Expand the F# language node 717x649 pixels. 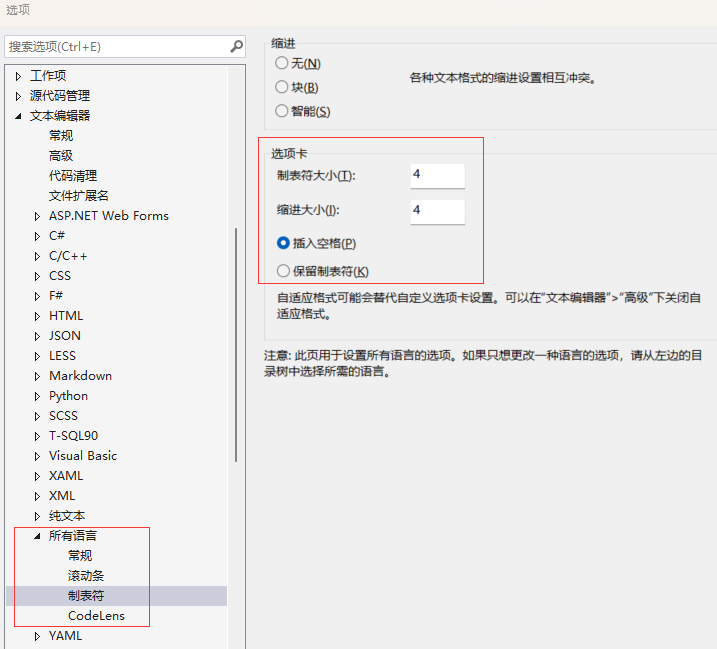(x=37, y=296)
